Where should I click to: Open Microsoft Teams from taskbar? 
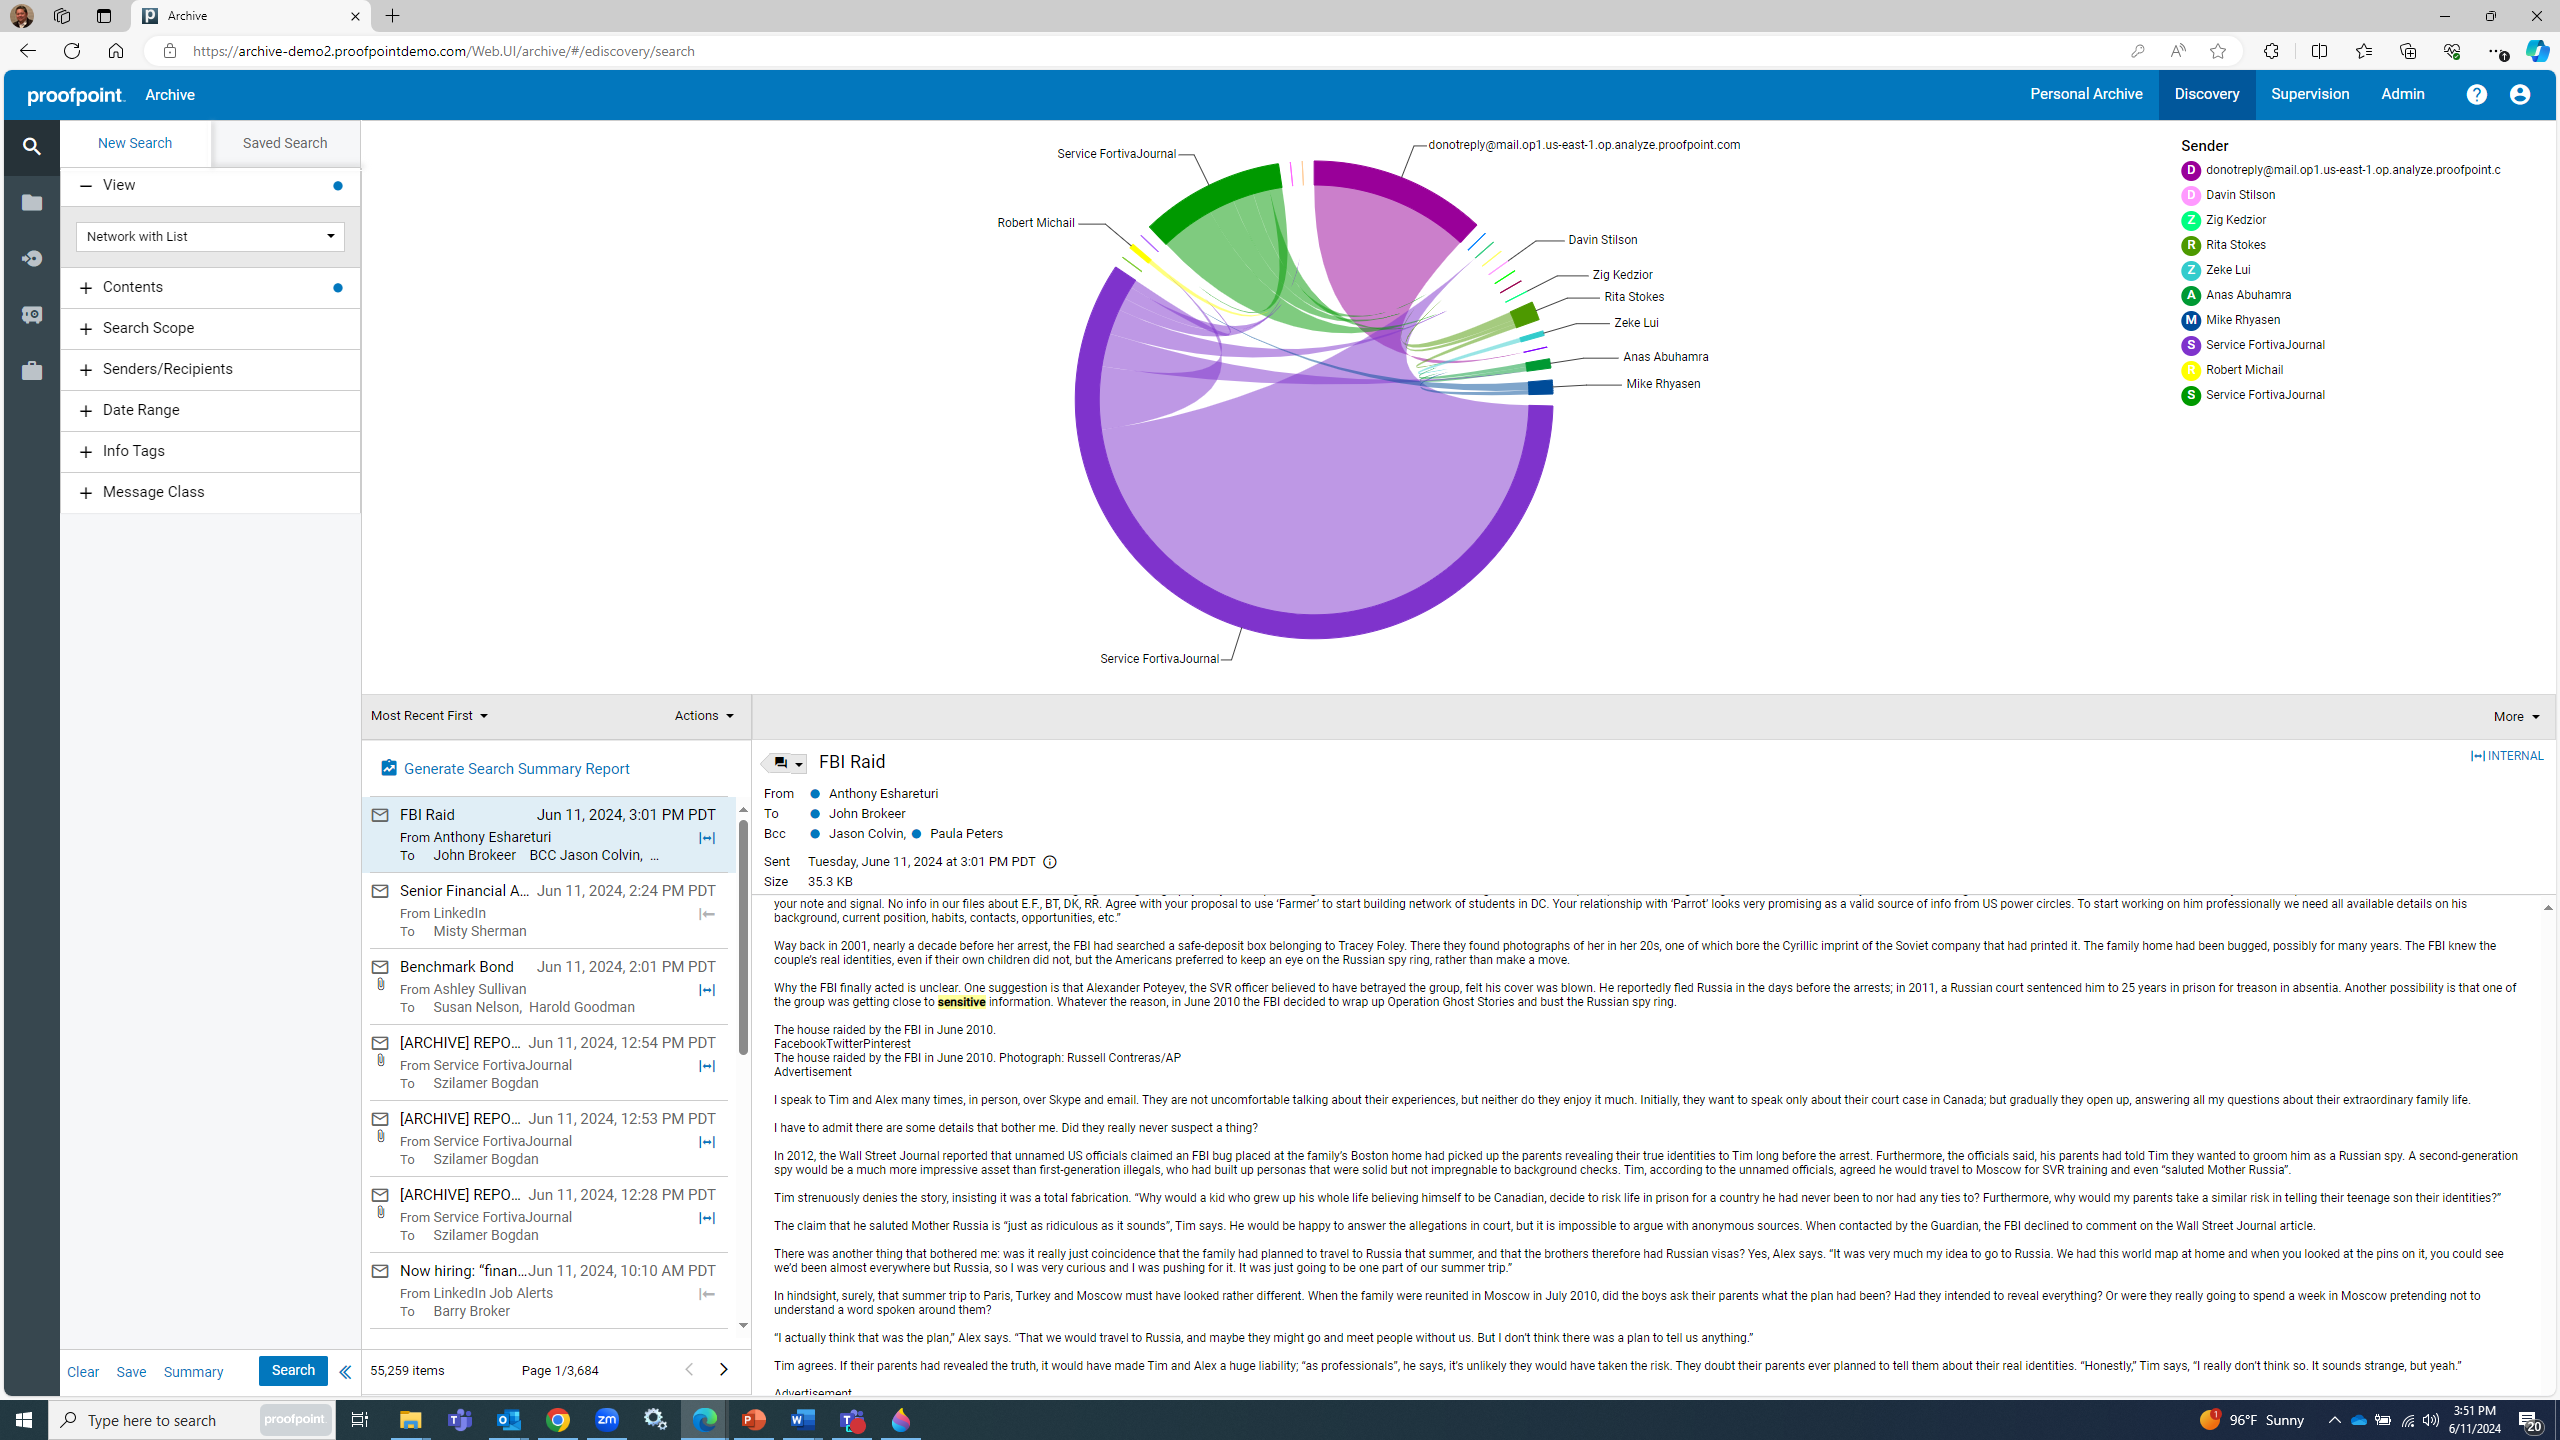[x=460, y=1420]
